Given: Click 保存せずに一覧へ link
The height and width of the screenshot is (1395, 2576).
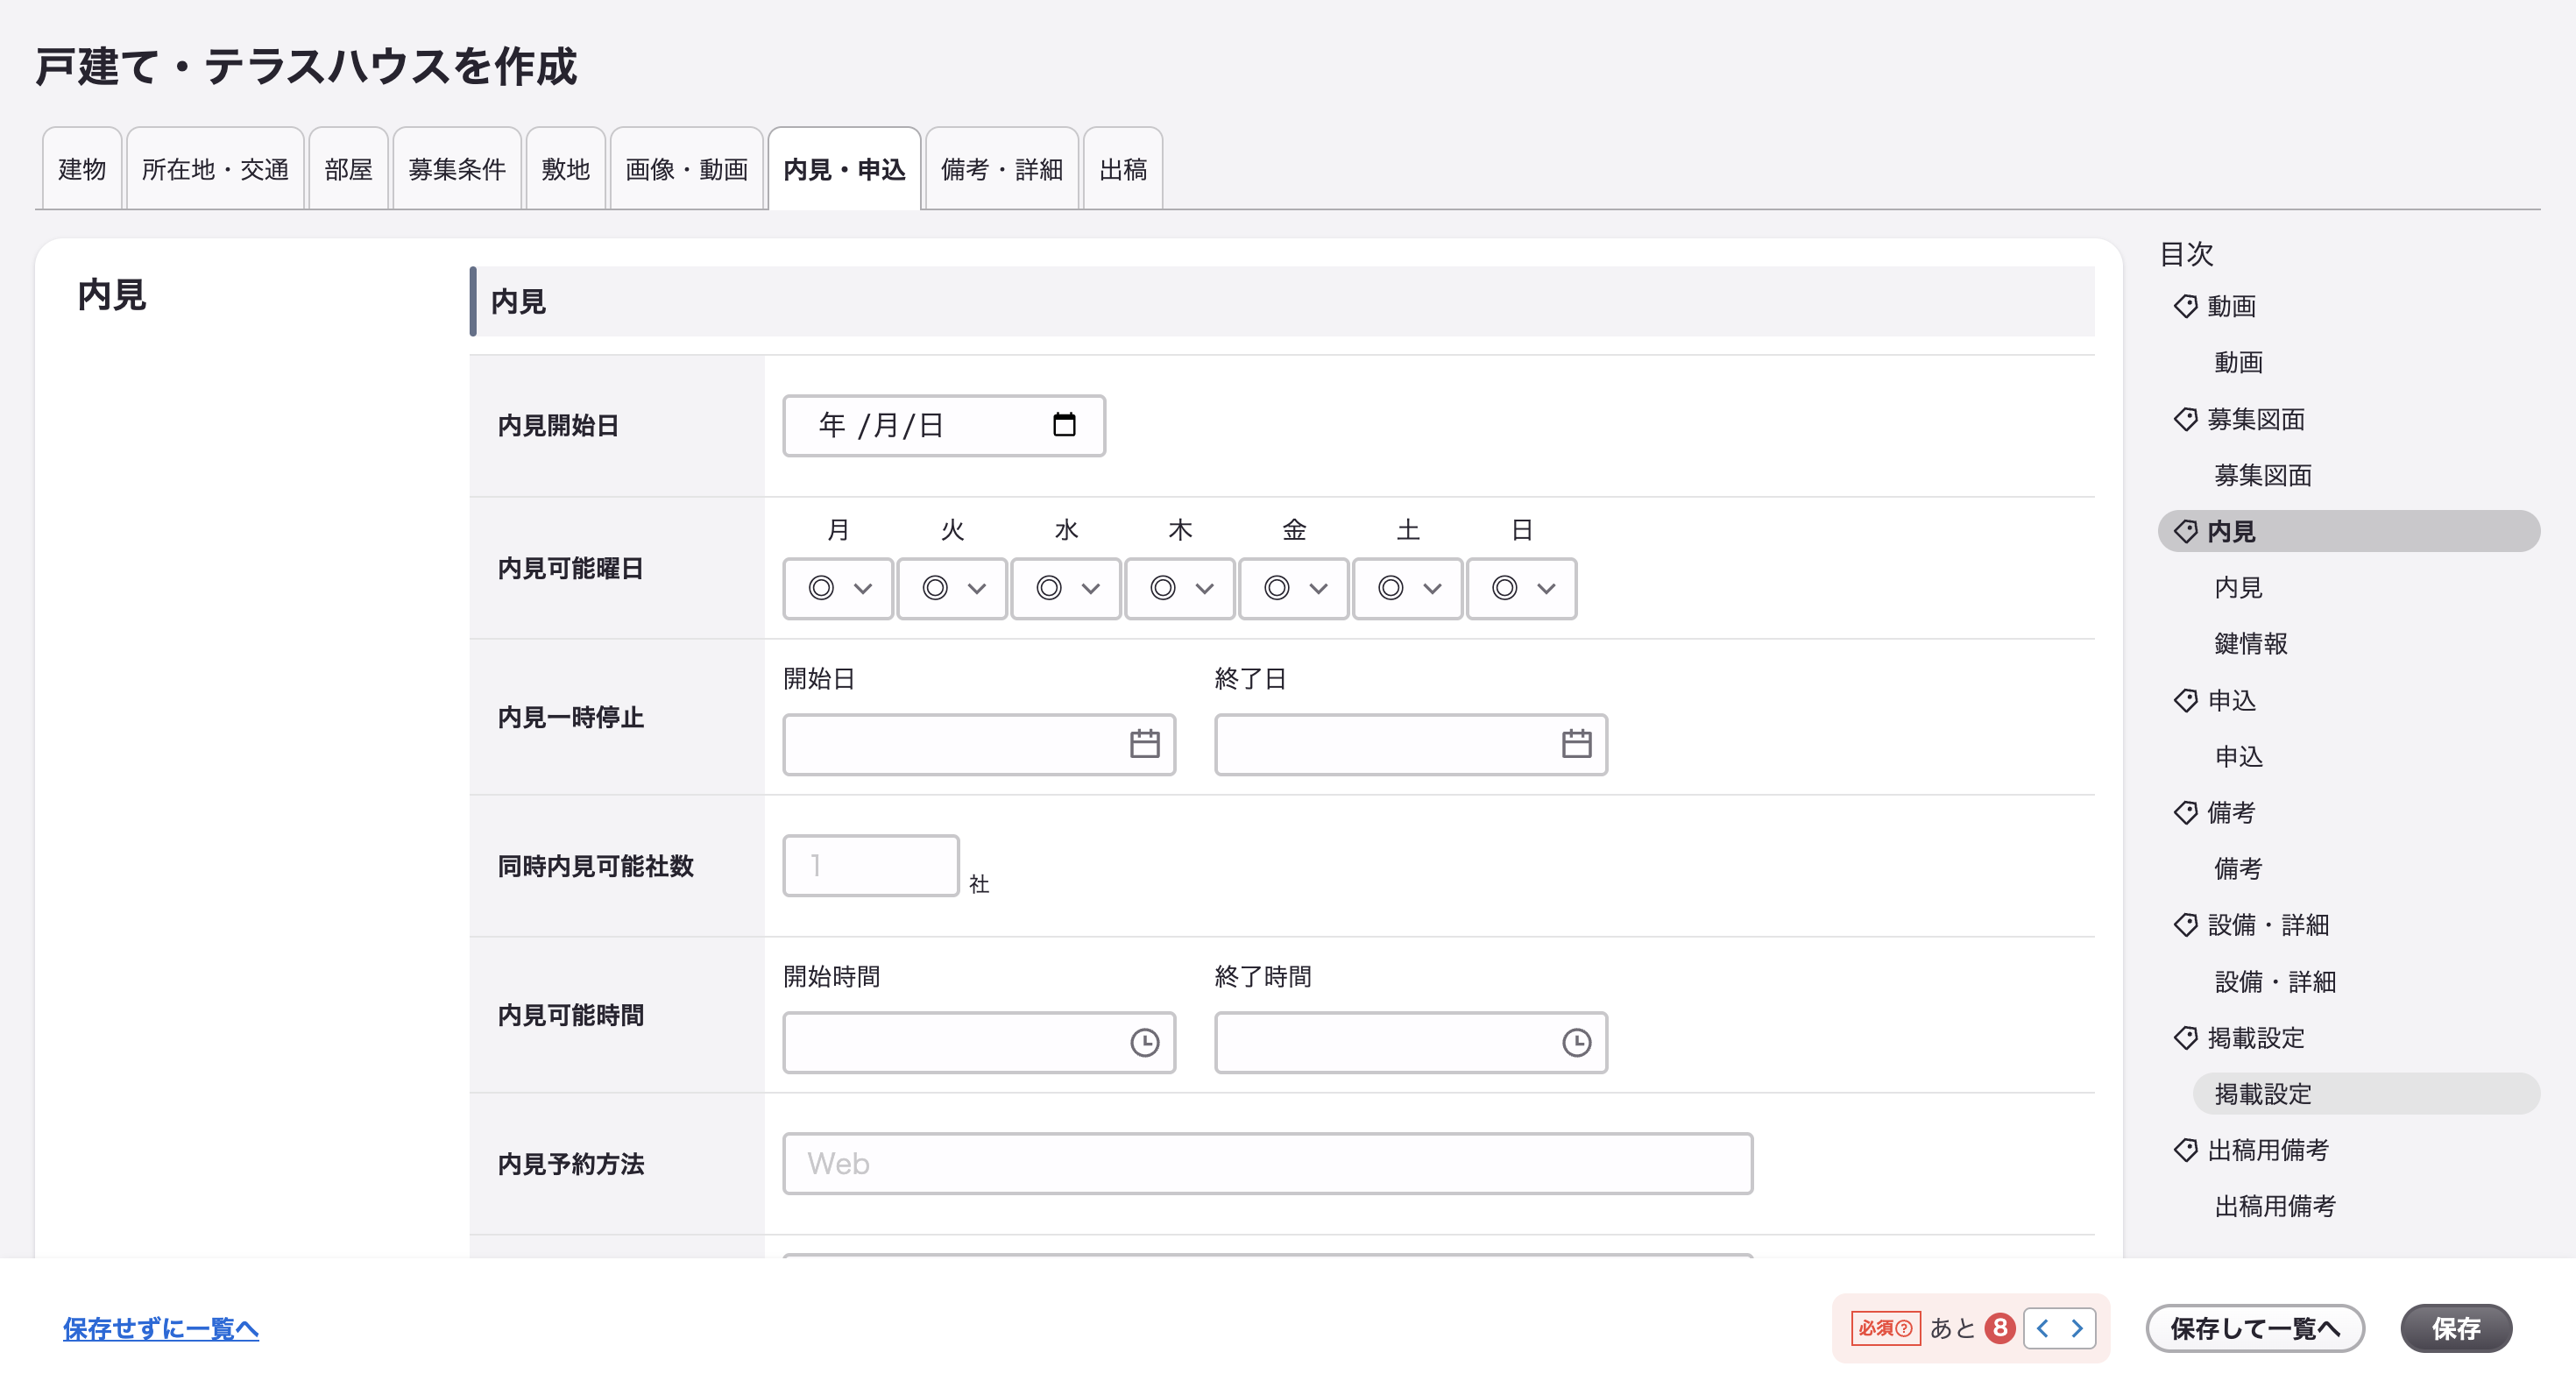Looking at the screenshot, I should coord(161,1328).
